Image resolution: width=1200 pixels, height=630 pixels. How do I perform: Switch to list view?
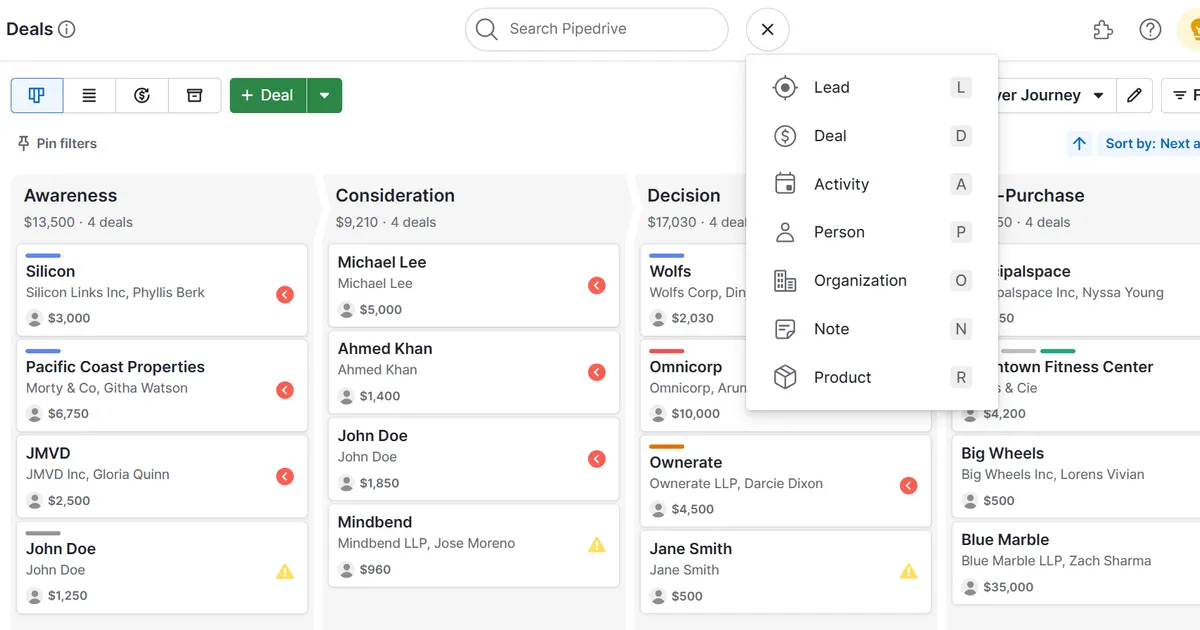(x=89, y=95)
